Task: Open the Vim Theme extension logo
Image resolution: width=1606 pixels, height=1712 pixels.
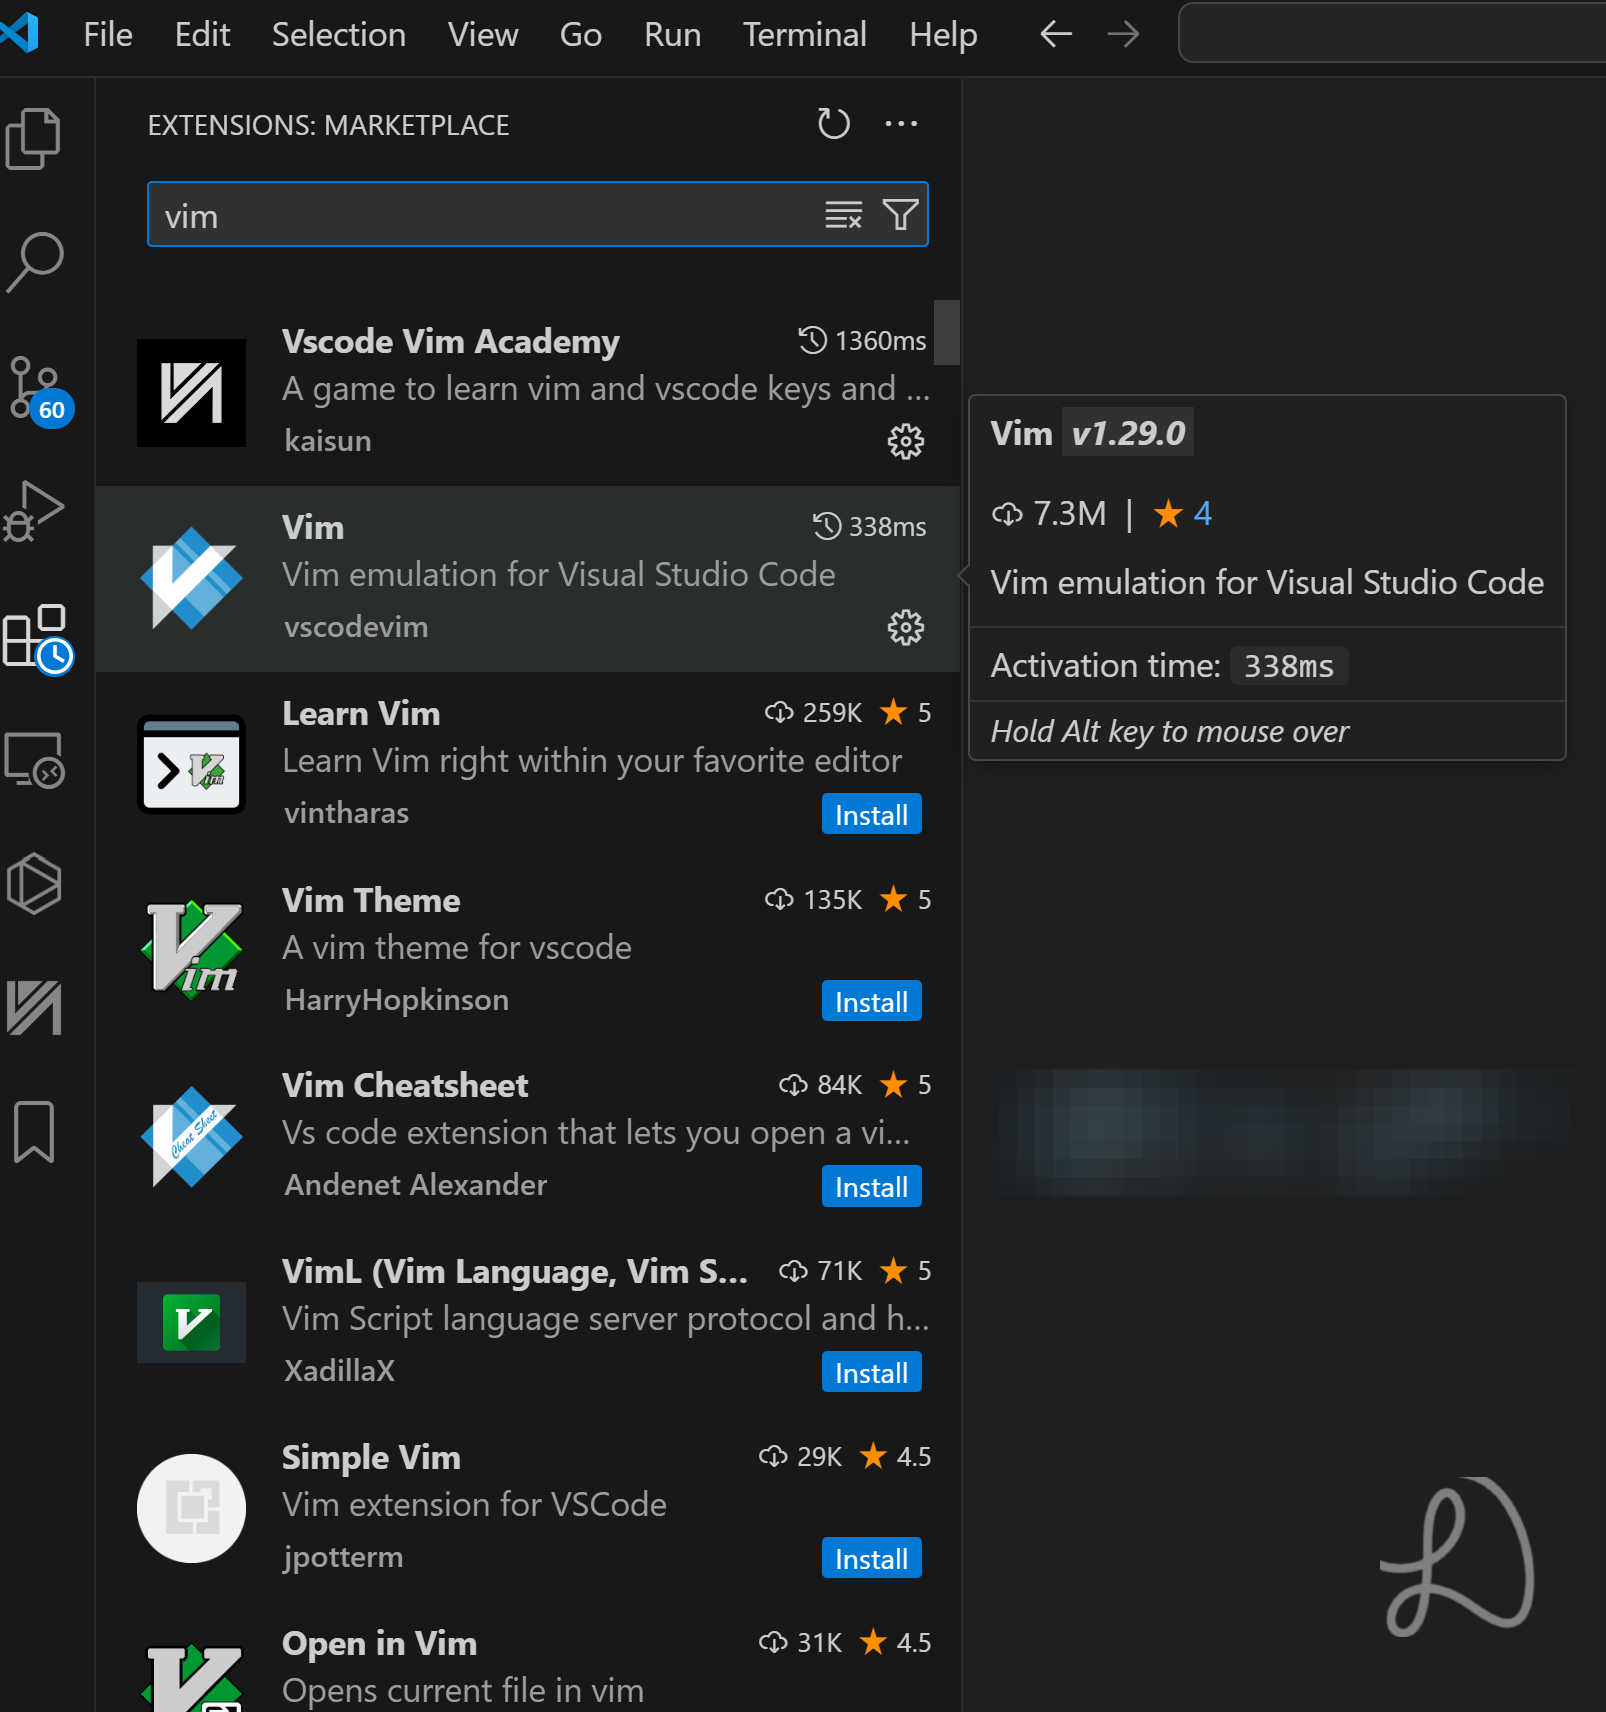Action: [x=192, y=951]
